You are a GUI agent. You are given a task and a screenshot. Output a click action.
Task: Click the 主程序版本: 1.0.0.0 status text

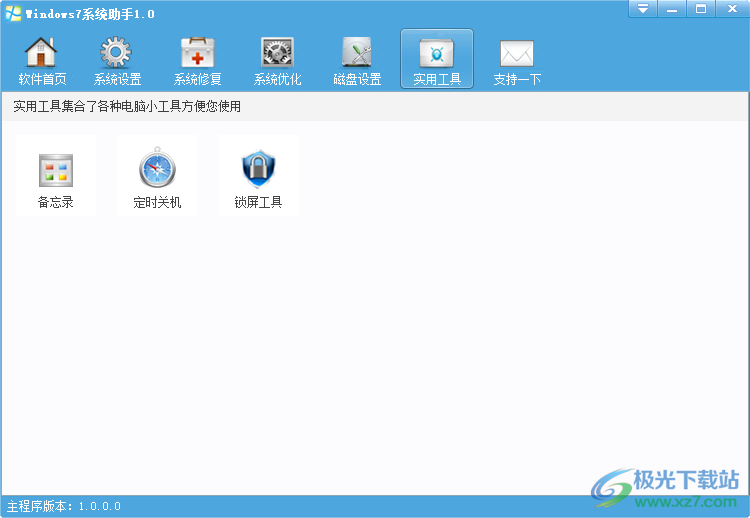pos(64,506)
